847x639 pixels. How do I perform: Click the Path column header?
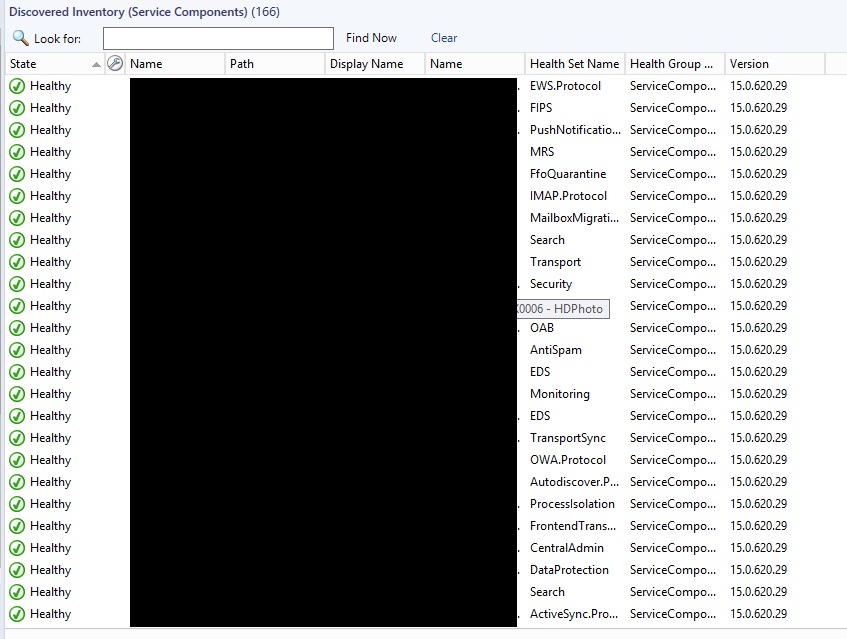tap(242, 64)
